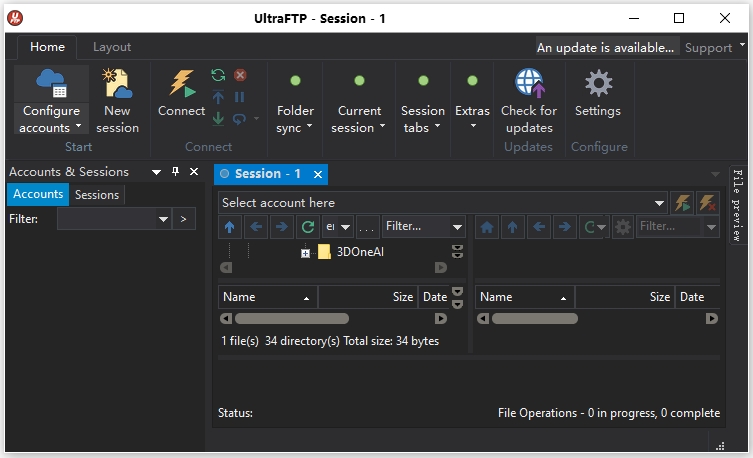Viewport: 753px width, 458px height.
Task: Click the red disconnect icon in the ribbon
Action: [240, 75]
